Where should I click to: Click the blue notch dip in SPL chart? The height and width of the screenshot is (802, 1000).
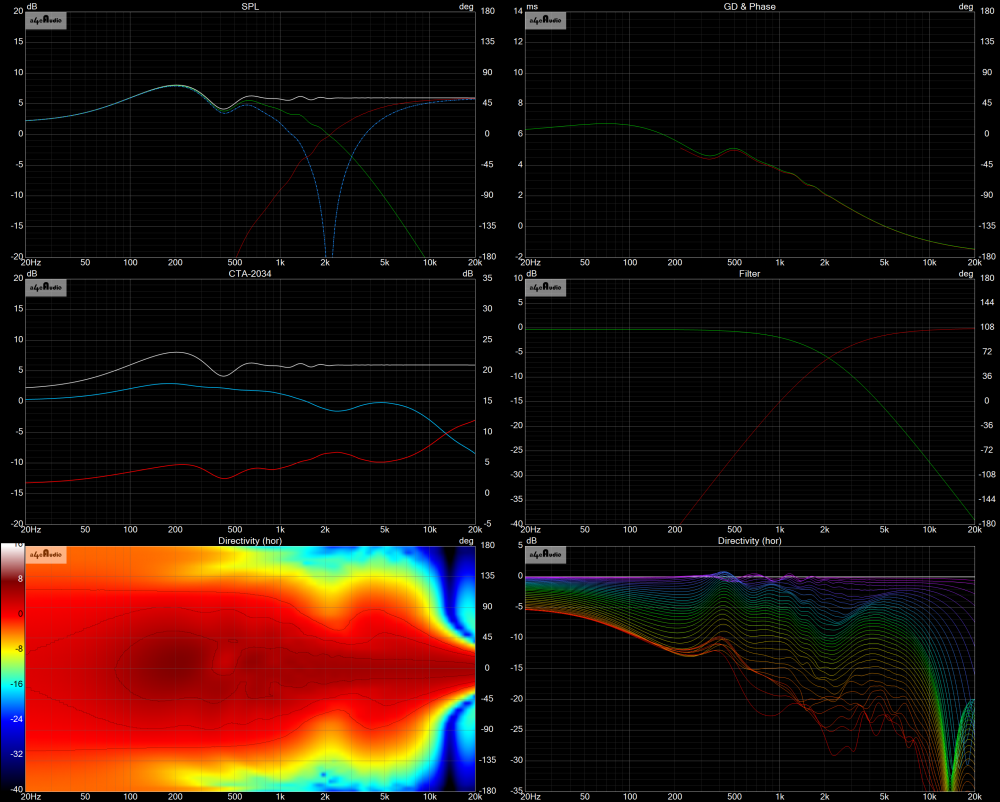click(325, 245)
